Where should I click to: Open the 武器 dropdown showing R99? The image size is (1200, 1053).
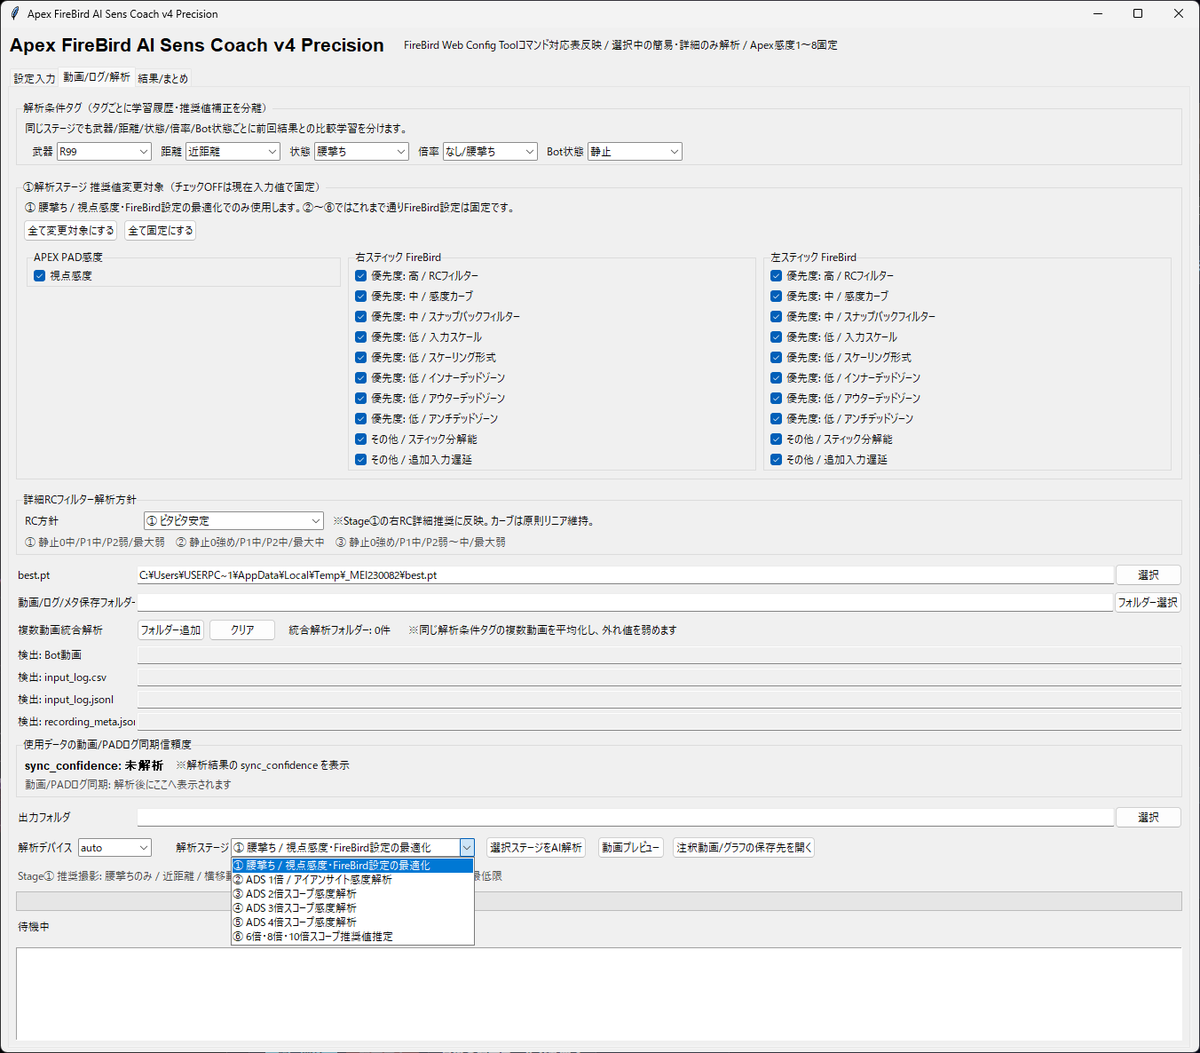pos(103,151)
